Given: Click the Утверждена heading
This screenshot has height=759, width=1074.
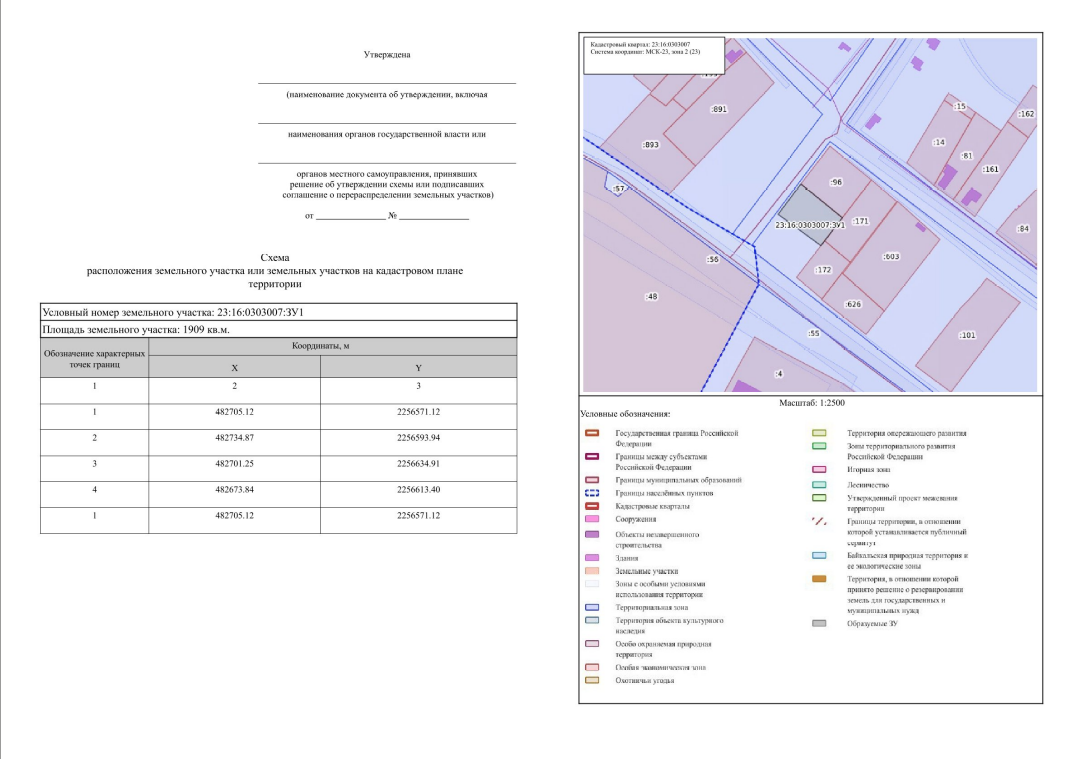Looking at the screenshot, I should pyautogui.click(x=387, y=55).
